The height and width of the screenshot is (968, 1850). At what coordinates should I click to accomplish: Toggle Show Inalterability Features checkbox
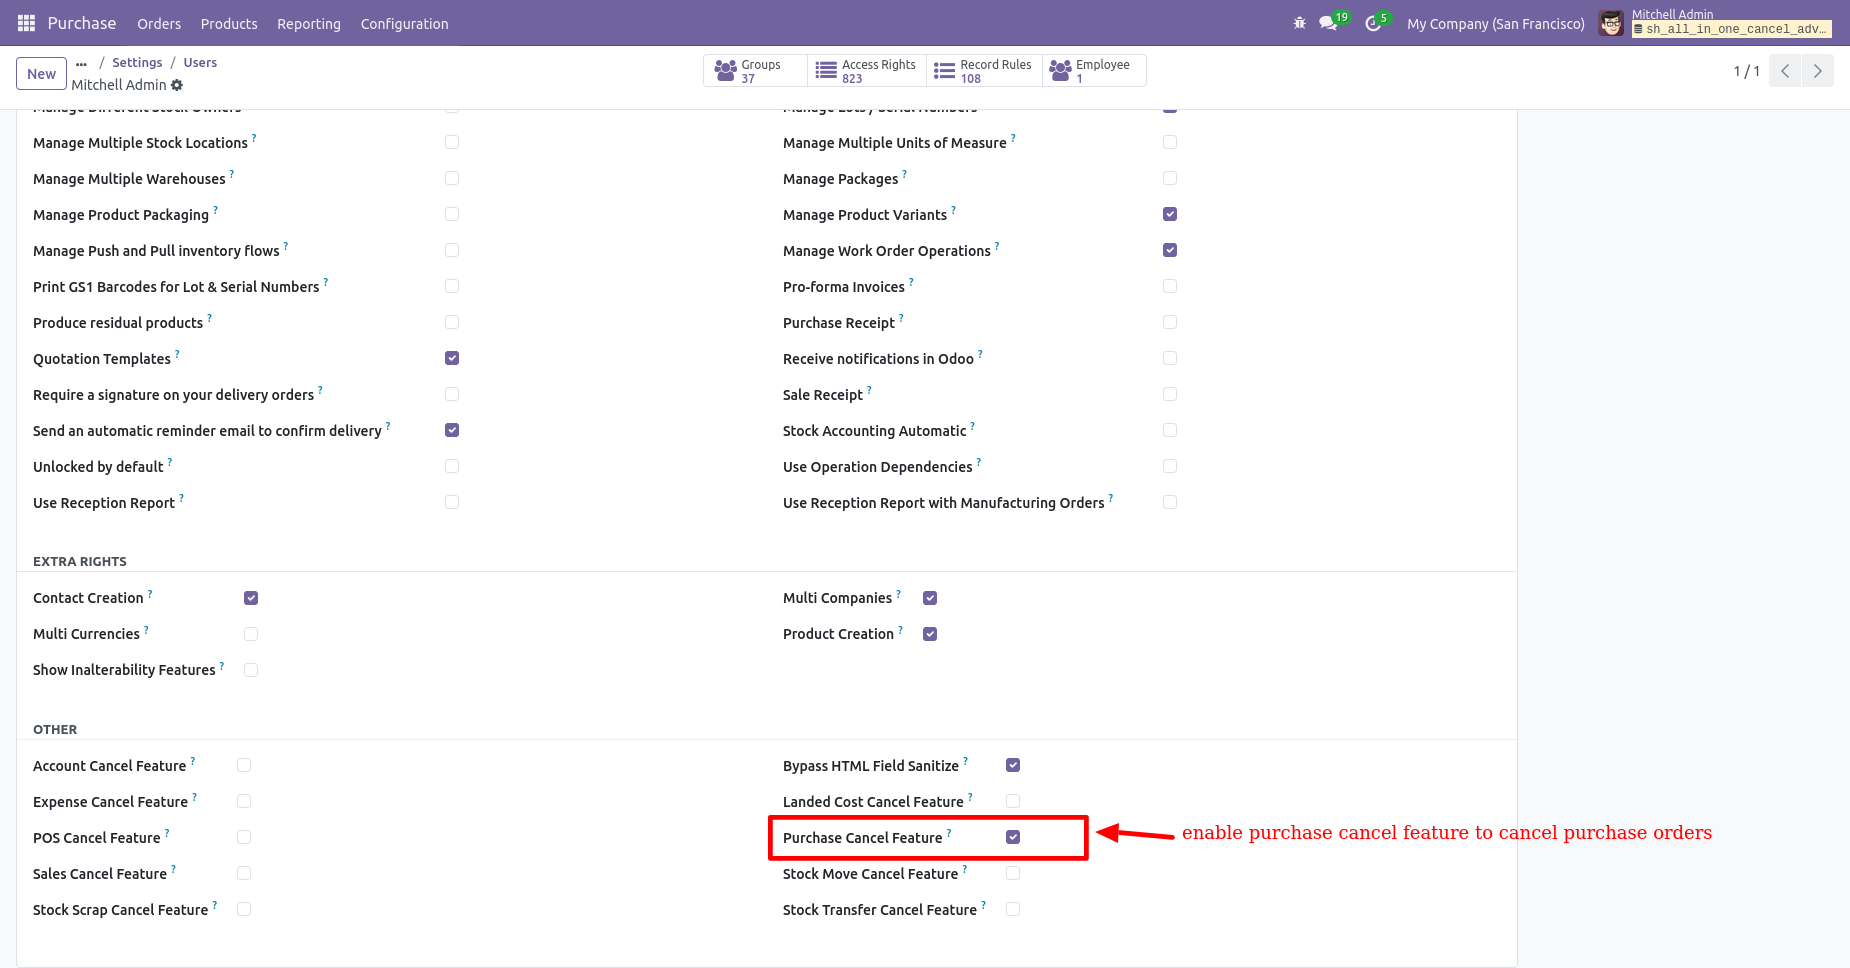coord(251,670)
